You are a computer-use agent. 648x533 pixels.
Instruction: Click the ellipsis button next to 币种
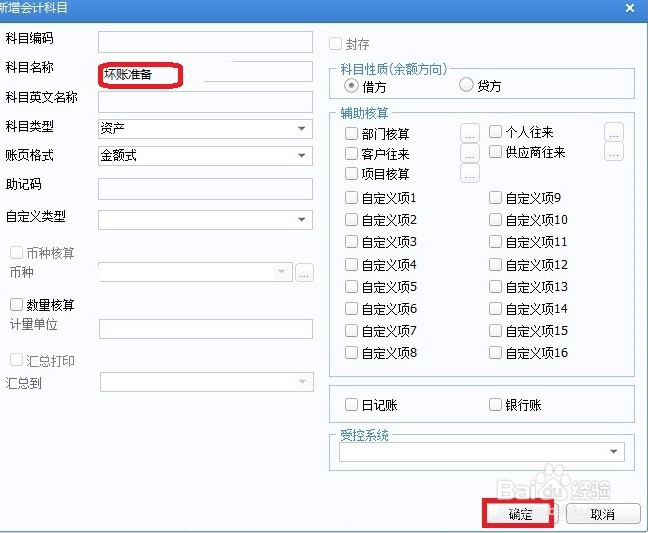click(305, 272)
